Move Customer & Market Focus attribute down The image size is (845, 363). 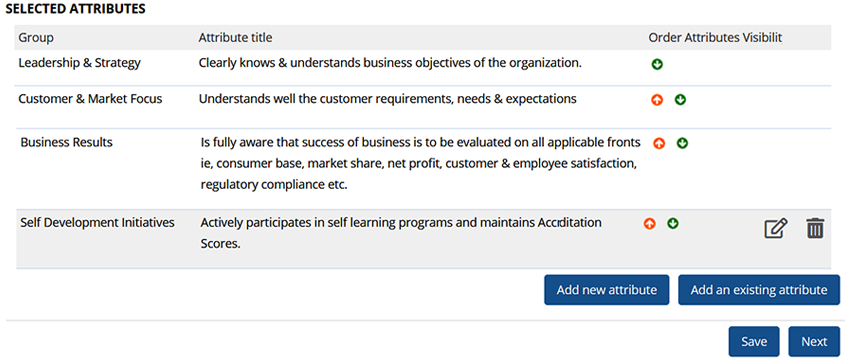tap(680, 100)
